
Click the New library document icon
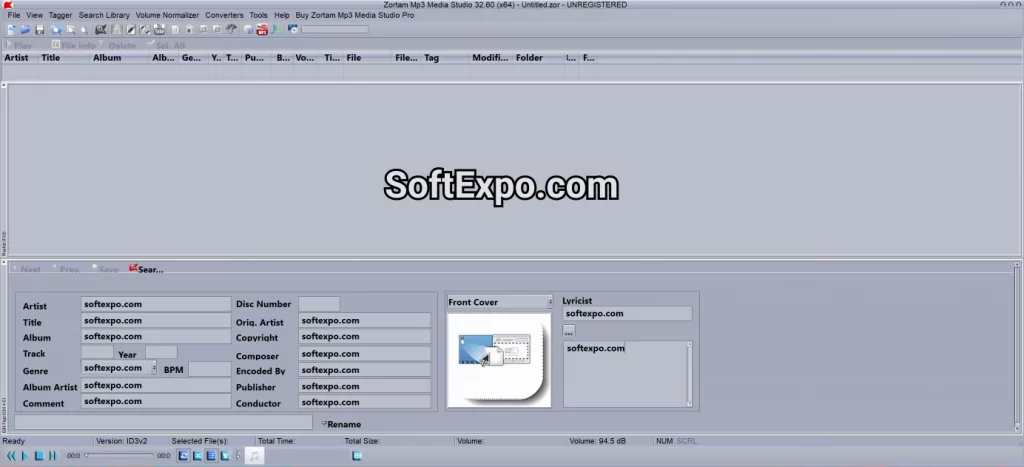12,29
